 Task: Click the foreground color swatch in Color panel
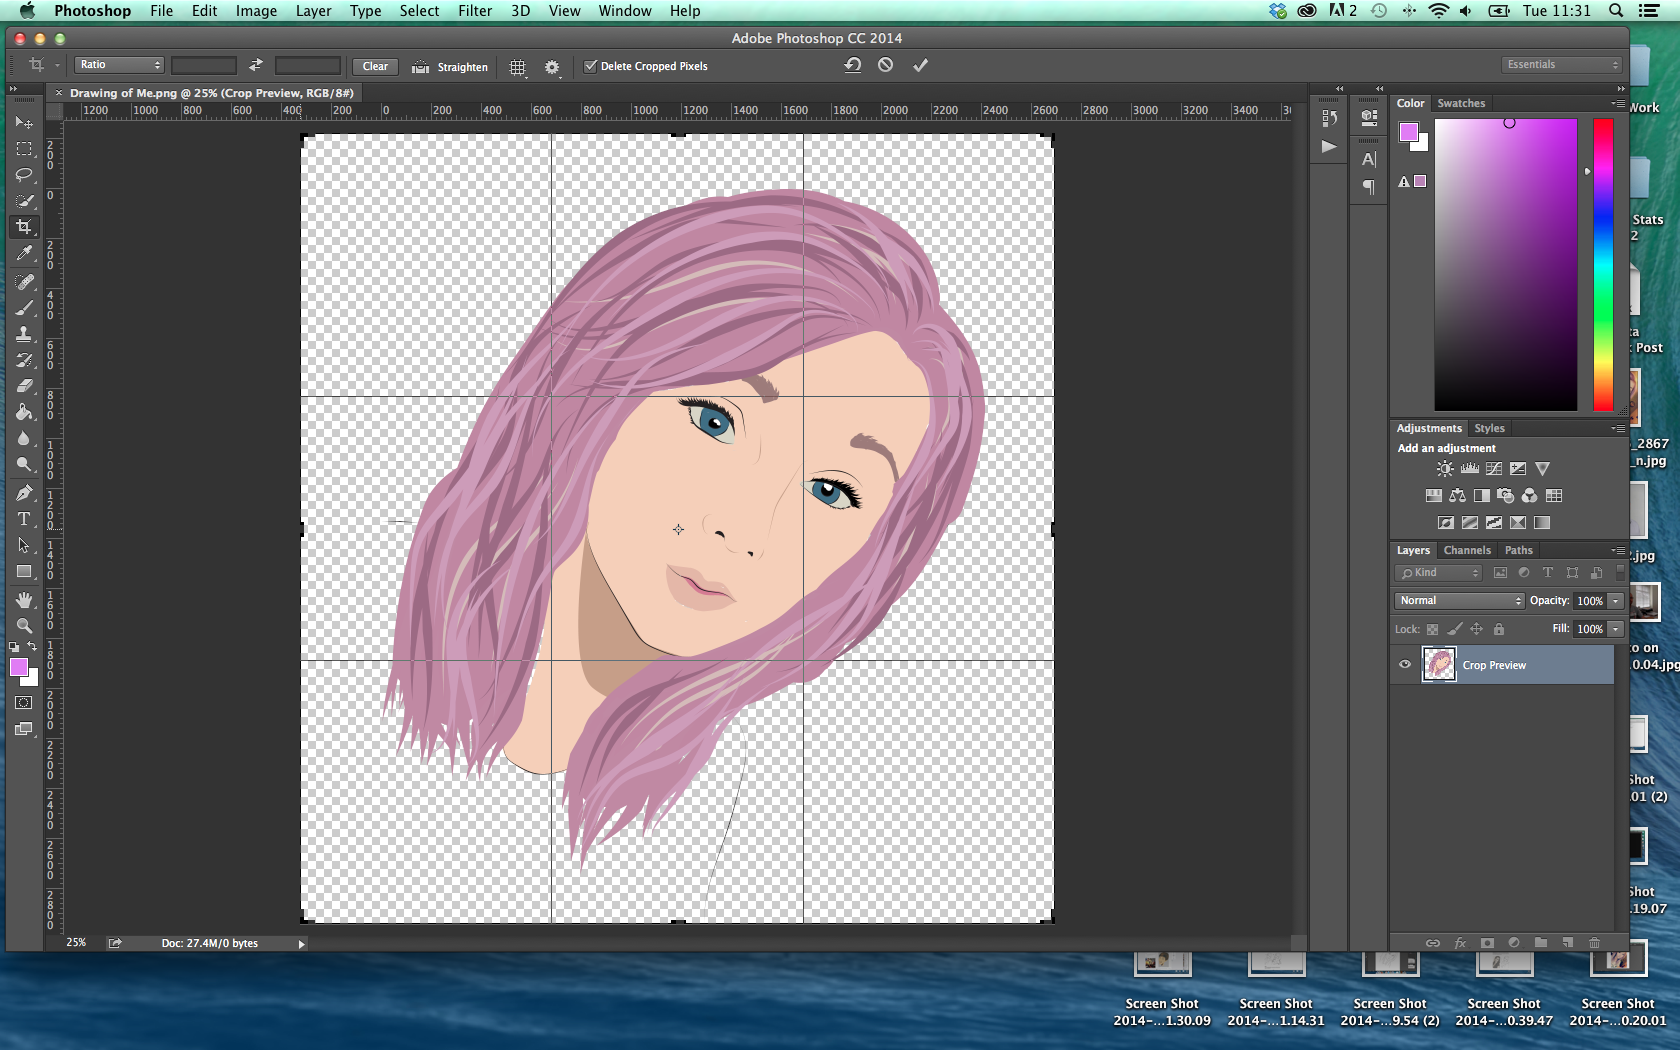click(1409, 132)
